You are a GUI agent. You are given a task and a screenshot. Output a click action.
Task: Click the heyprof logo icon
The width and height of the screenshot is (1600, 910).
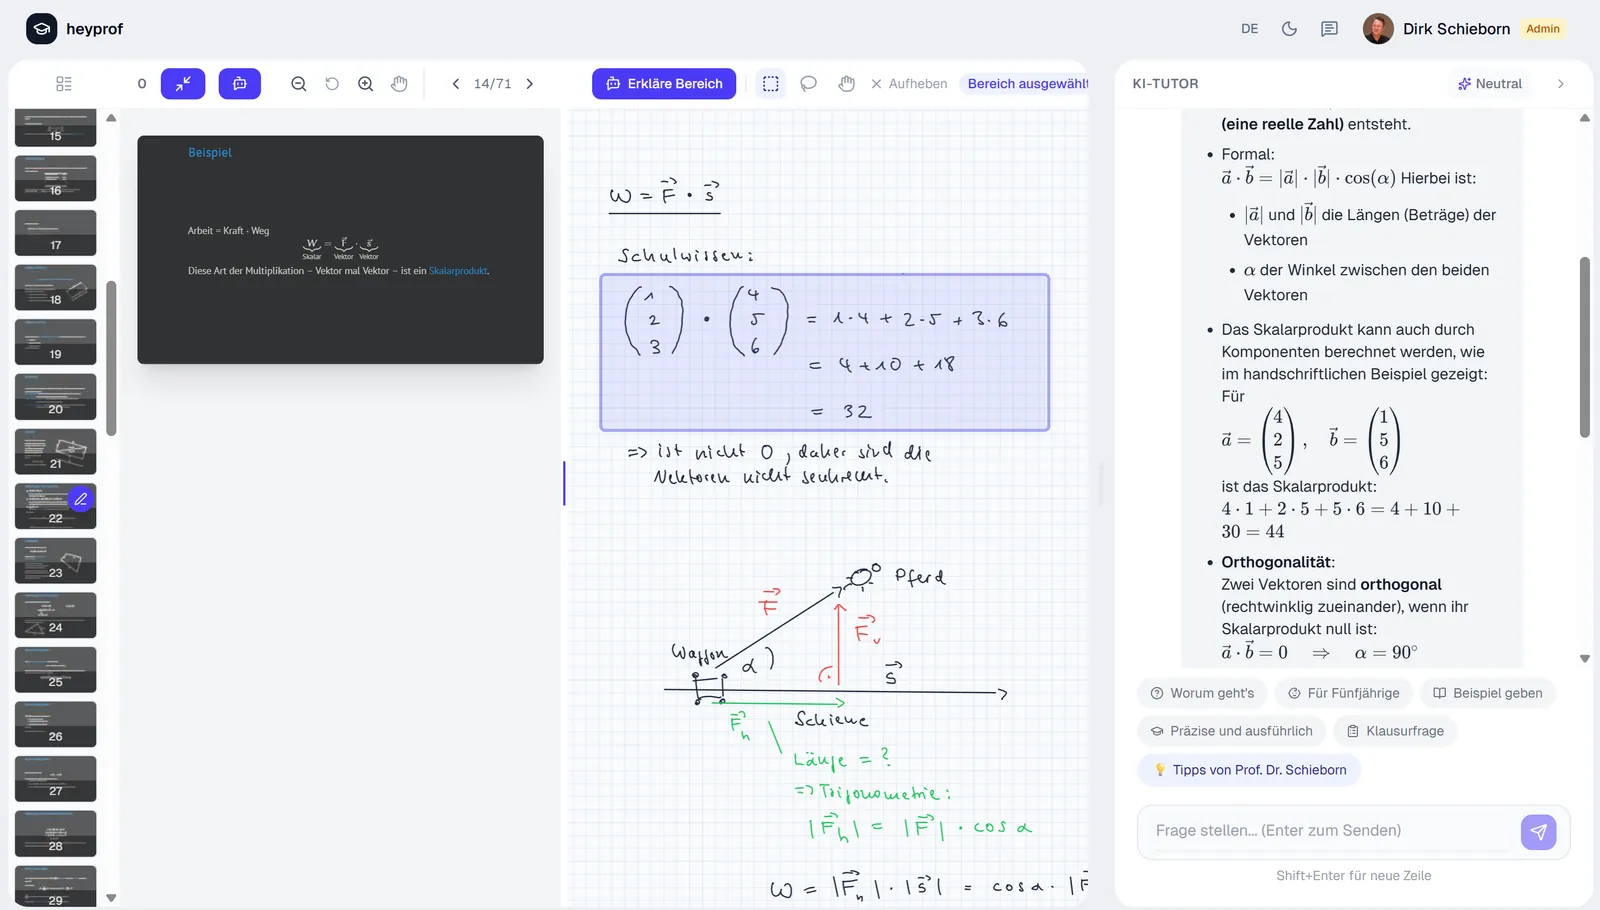[x=40, y=28]
